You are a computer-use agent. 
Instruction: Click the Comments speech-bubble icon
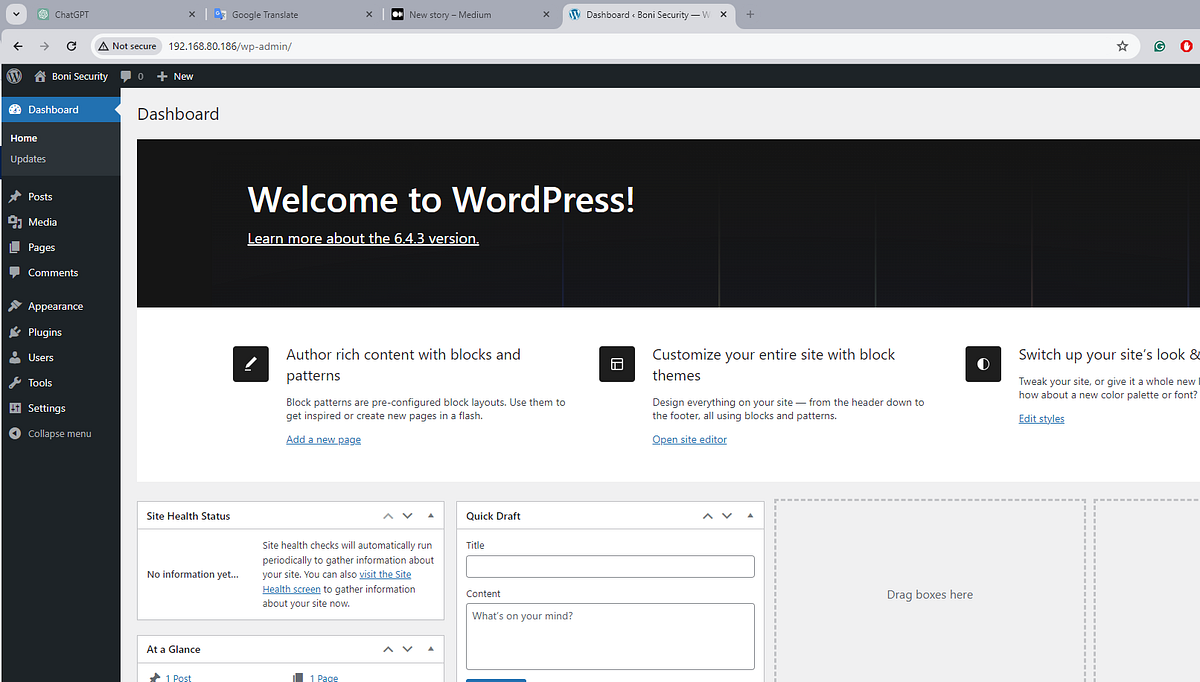[17, 272]
